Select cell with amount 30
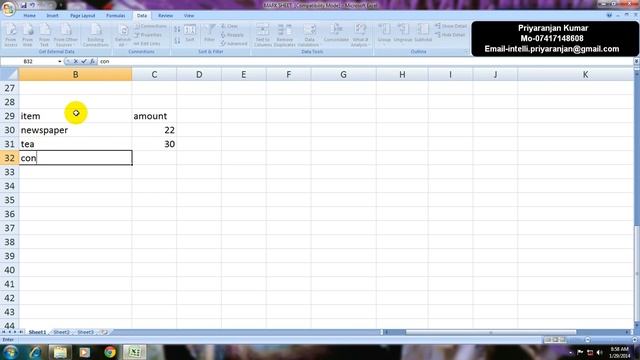This screenshot has height=360, width=640. pos(154,144)
